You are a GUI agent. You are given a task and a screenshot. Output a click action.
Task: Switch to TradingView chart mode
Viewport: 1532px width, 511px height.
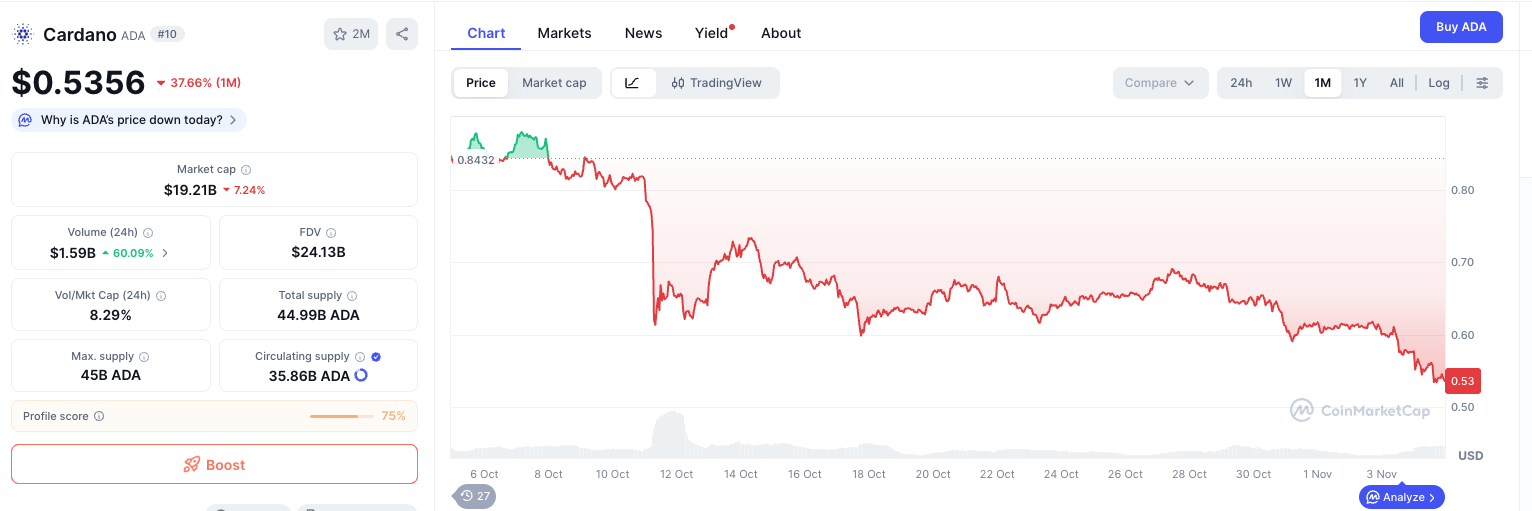tap(717, 83)
